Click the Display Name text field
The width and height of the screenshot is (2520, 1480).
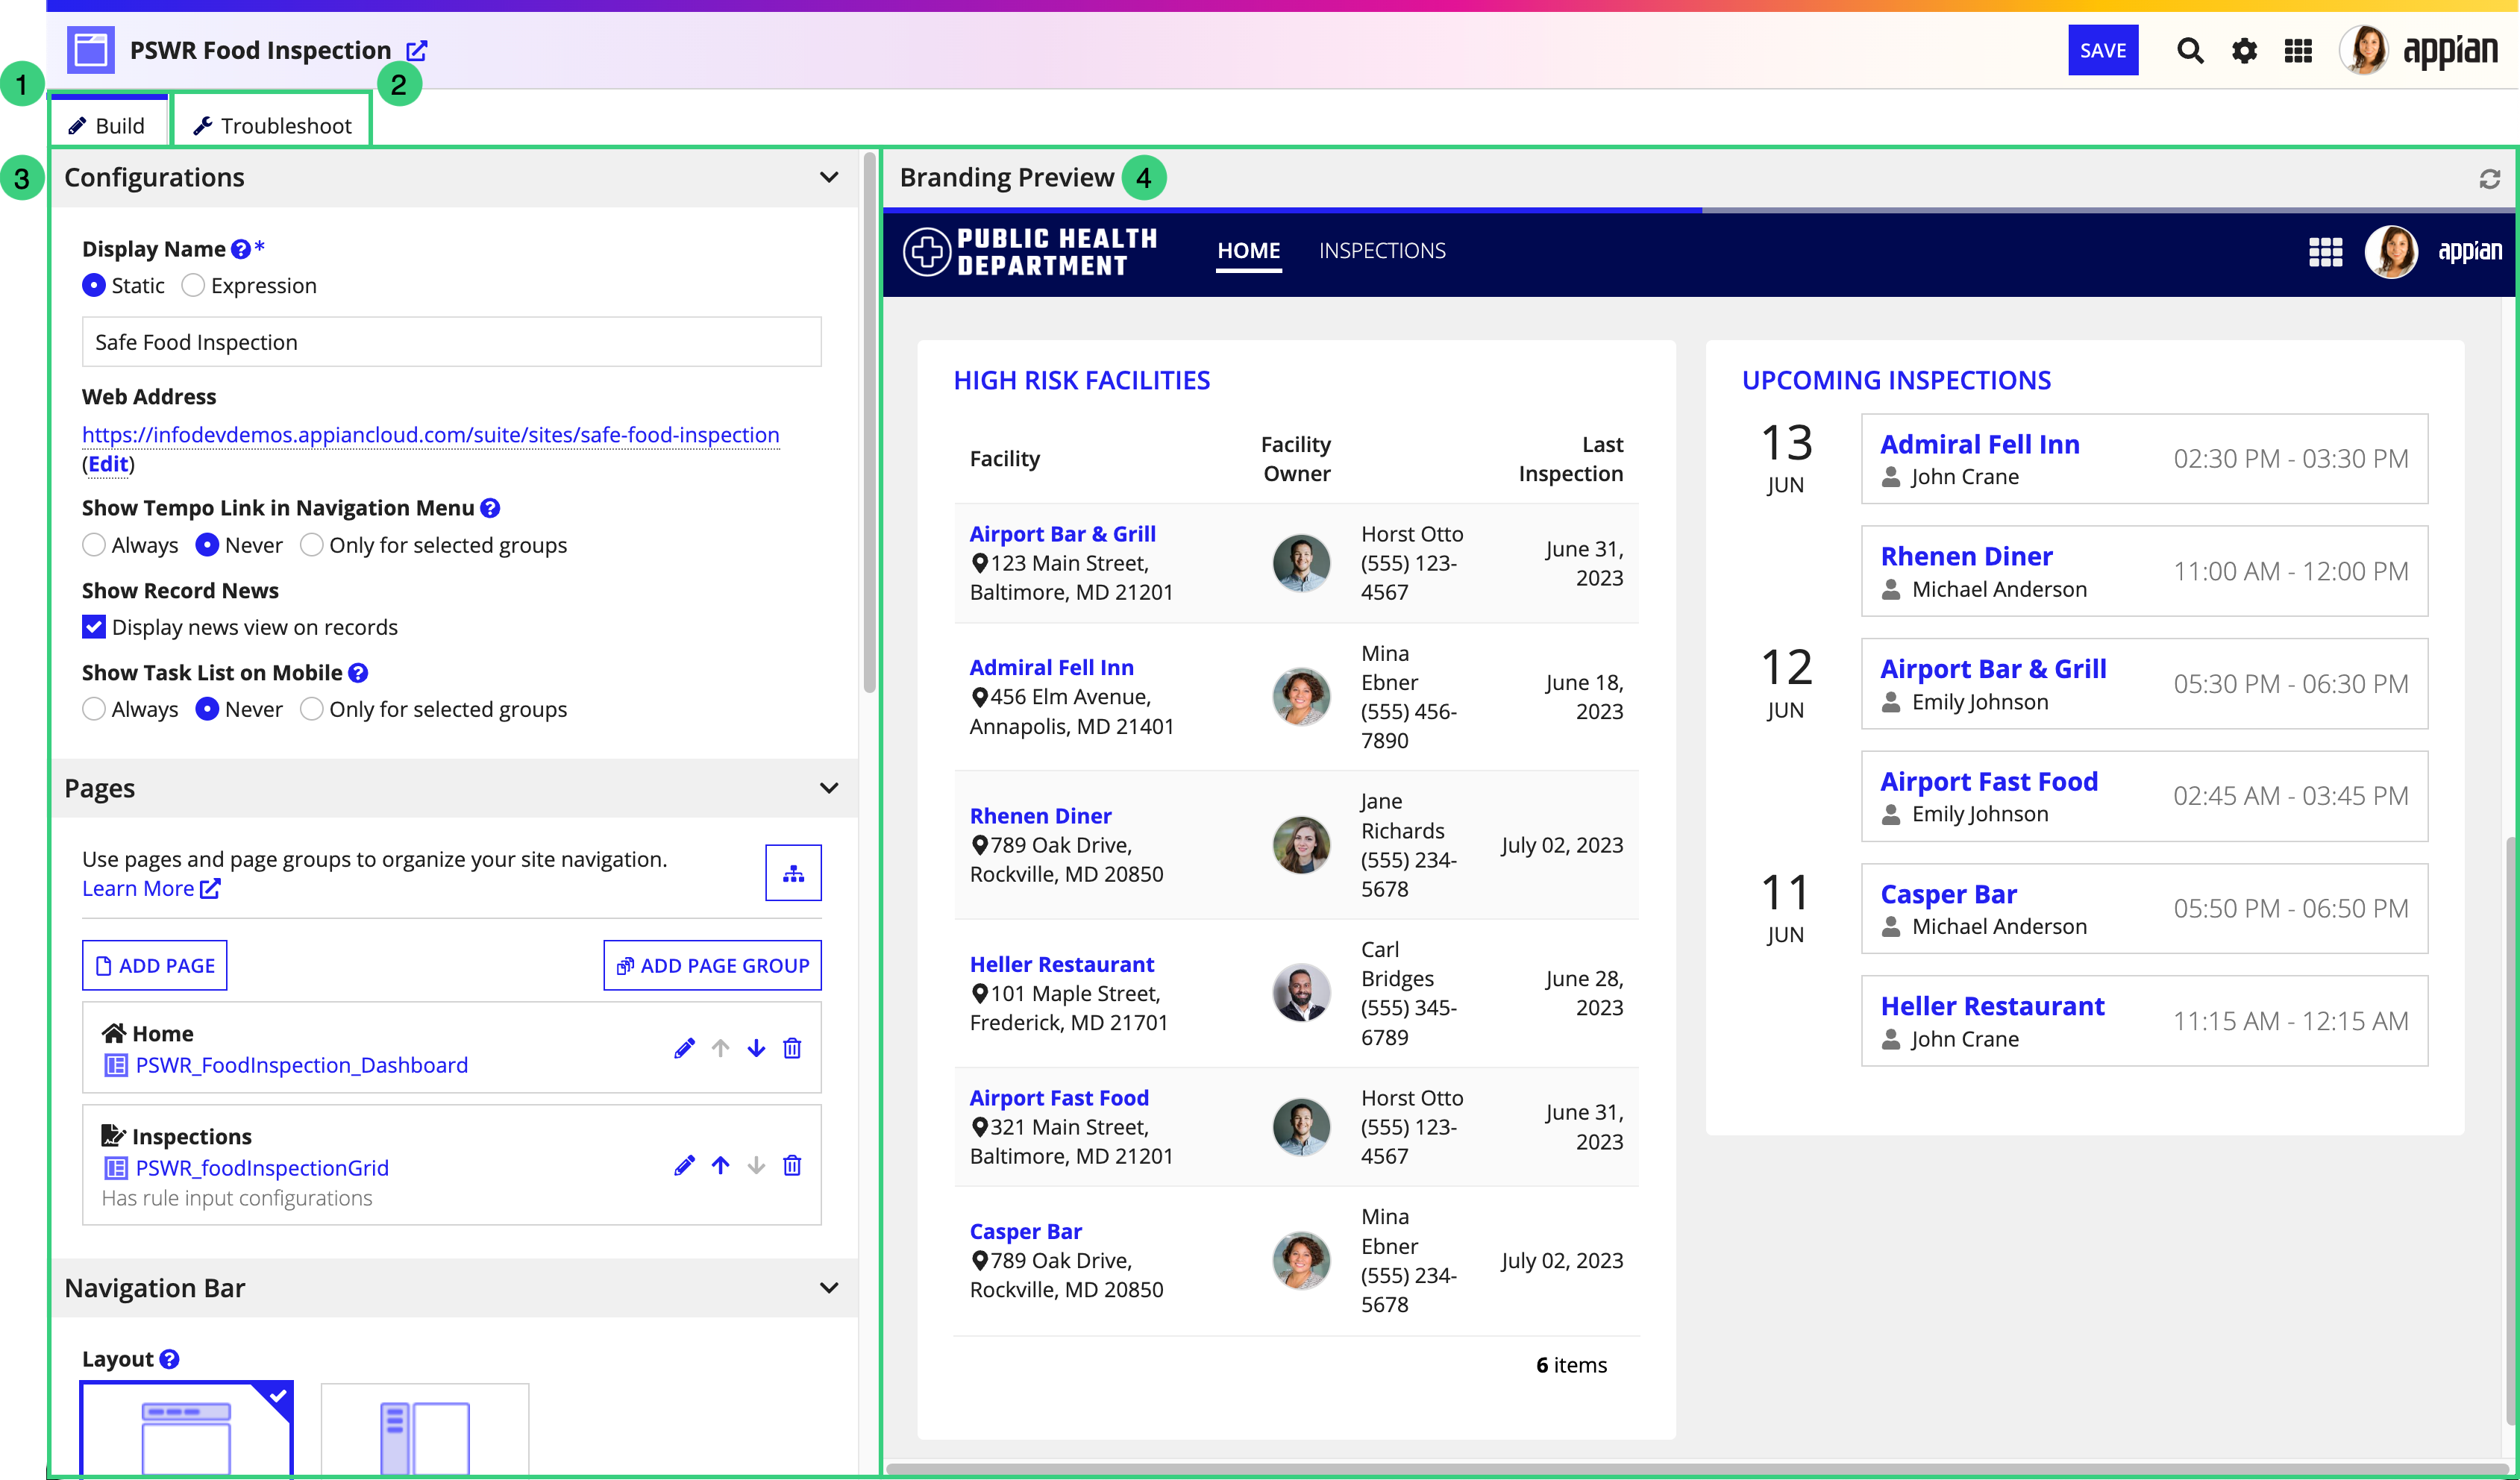[451, 342]
